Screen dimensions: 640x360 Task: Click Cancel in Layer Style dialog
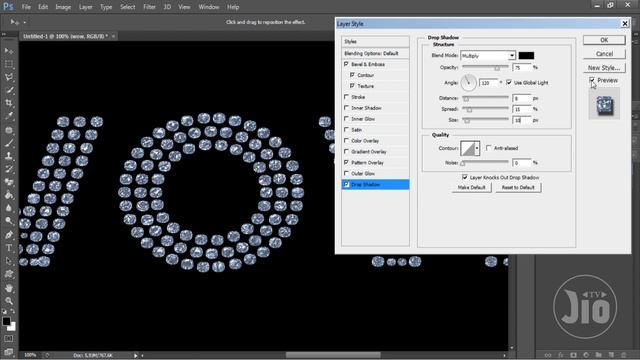click(x=604, y=54)
